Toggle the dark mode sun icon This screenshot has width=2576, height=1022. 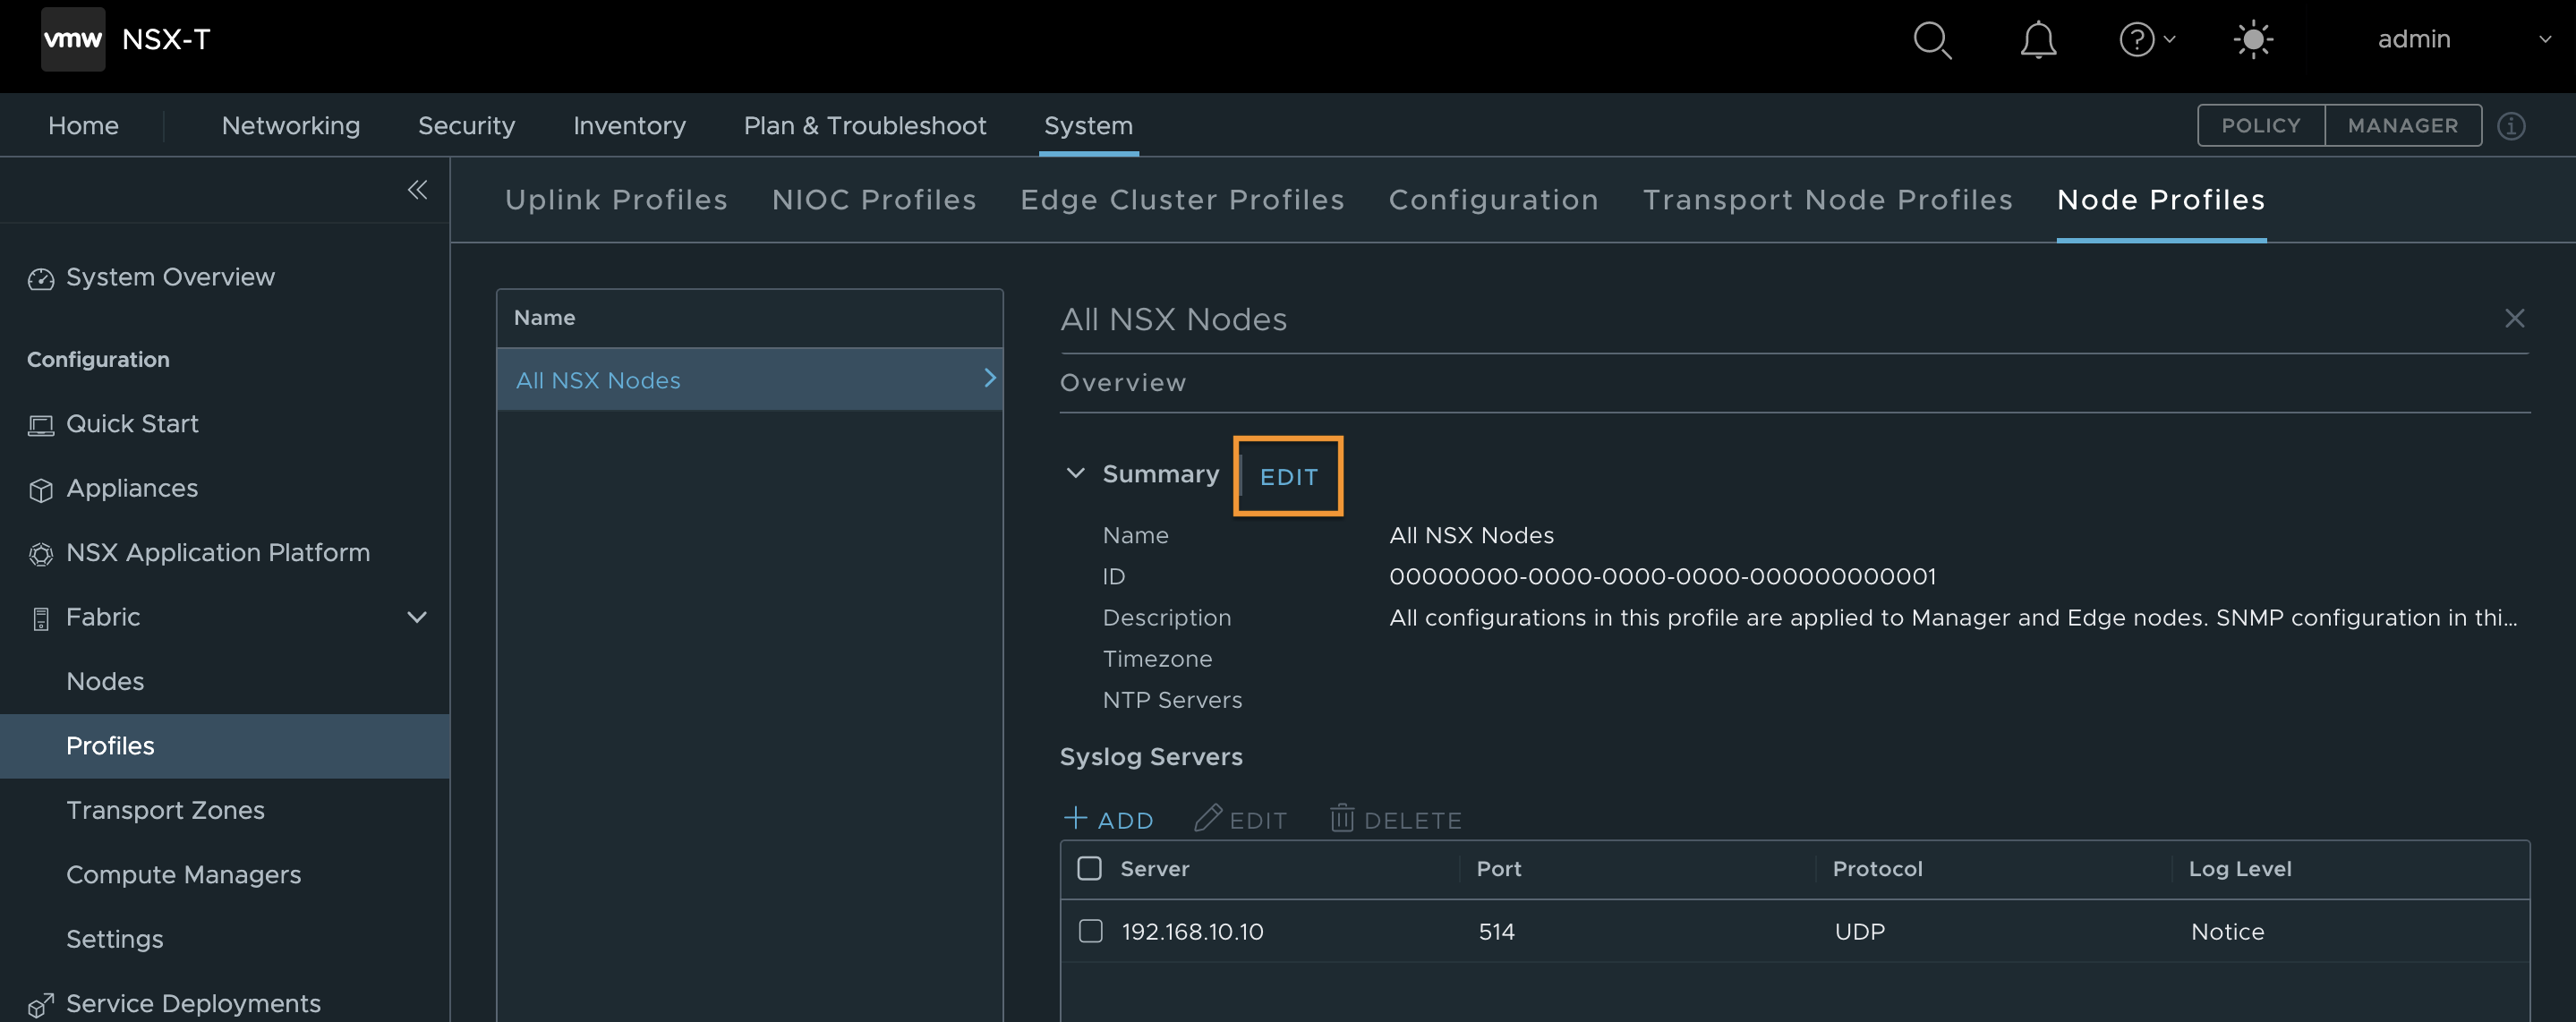pos(2253,40)
